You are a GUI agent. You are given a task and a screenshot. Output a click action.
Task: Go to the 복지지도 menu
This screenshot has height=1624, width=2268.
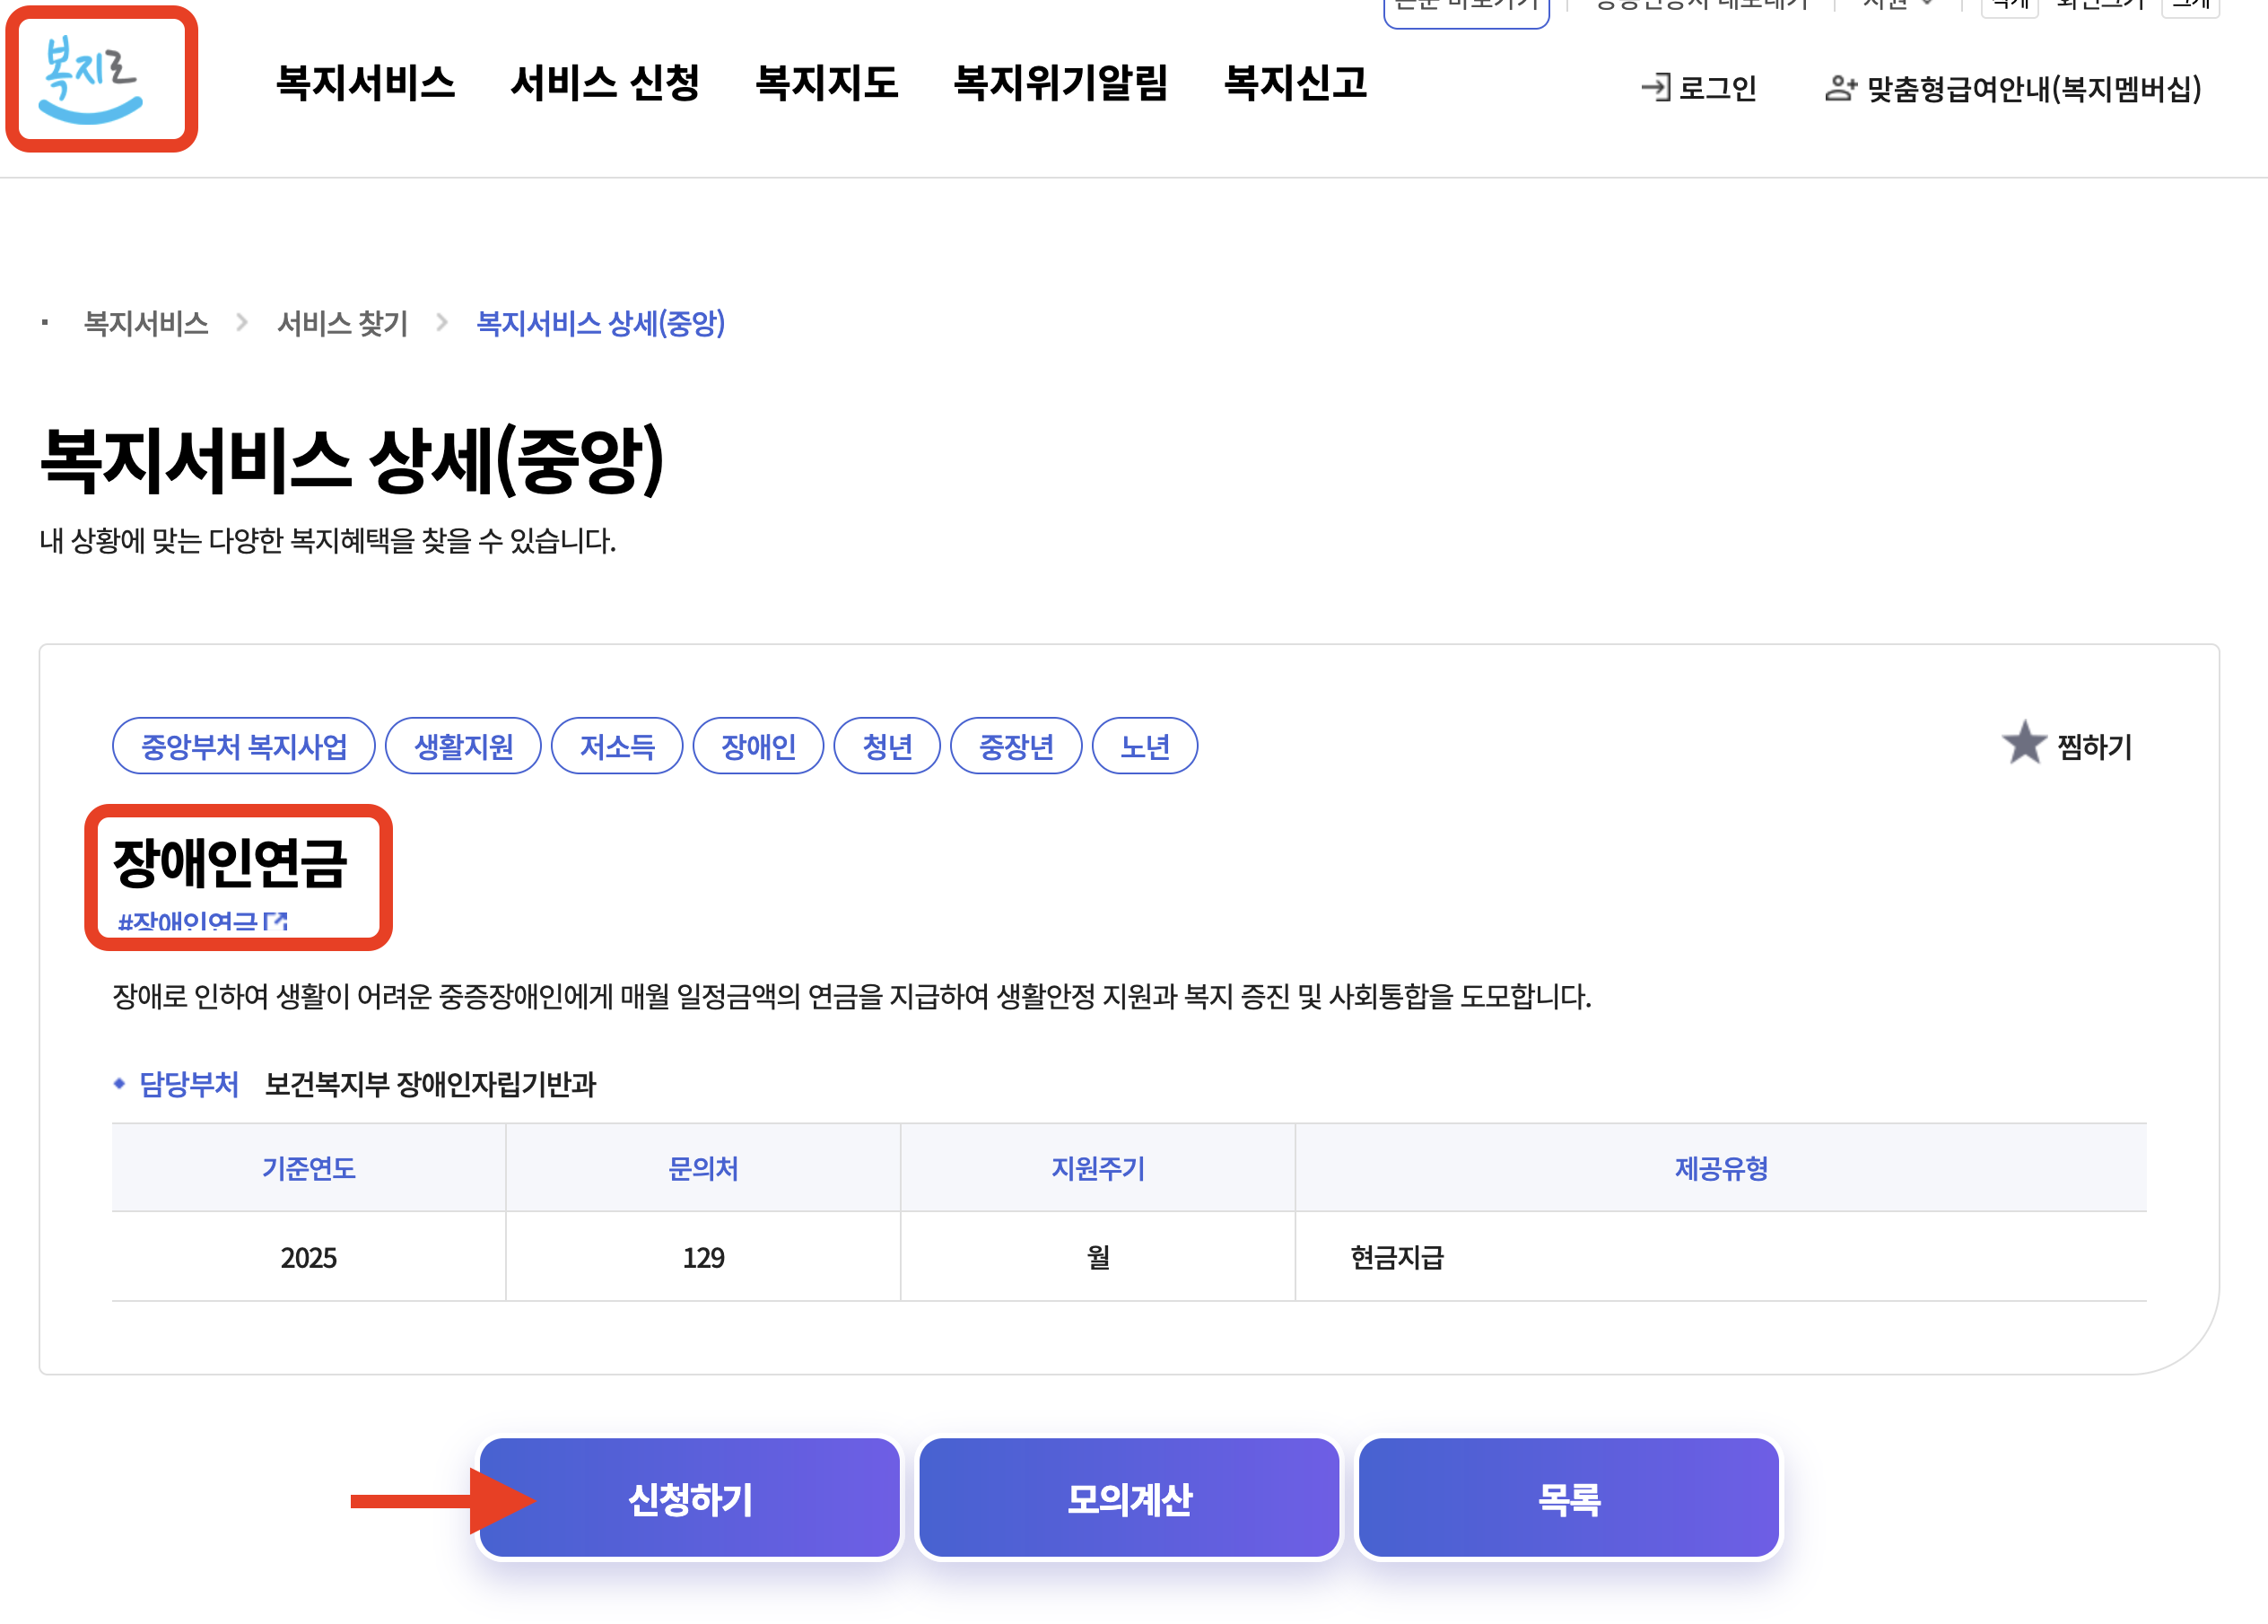click(x=826, y=83)
